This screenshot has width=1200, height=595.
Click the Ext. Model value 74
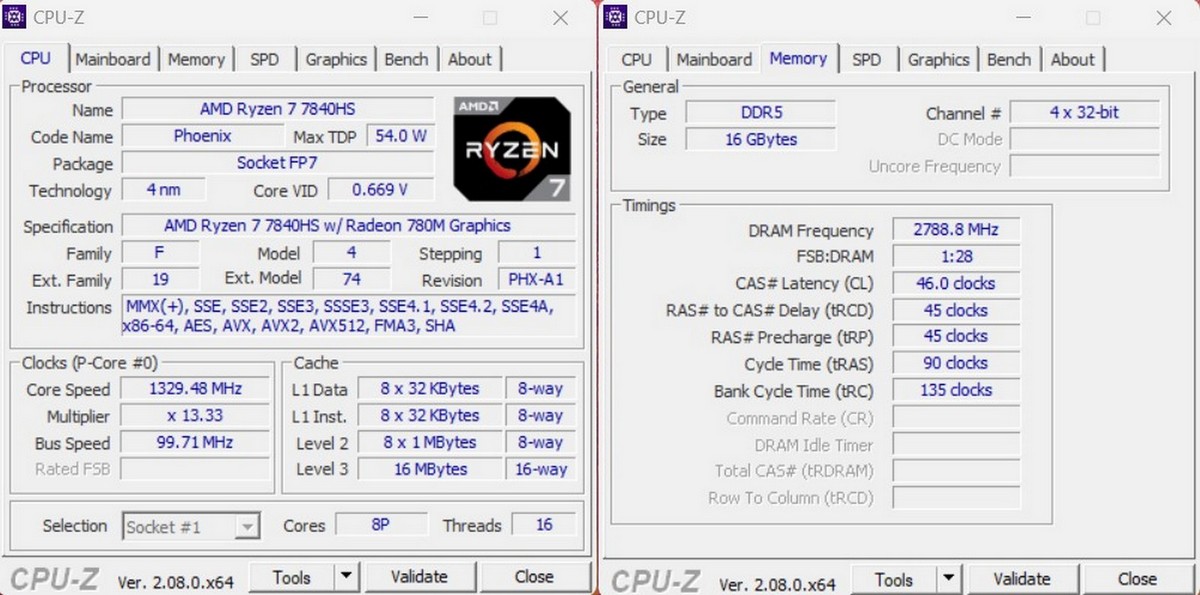pos(352,280)
